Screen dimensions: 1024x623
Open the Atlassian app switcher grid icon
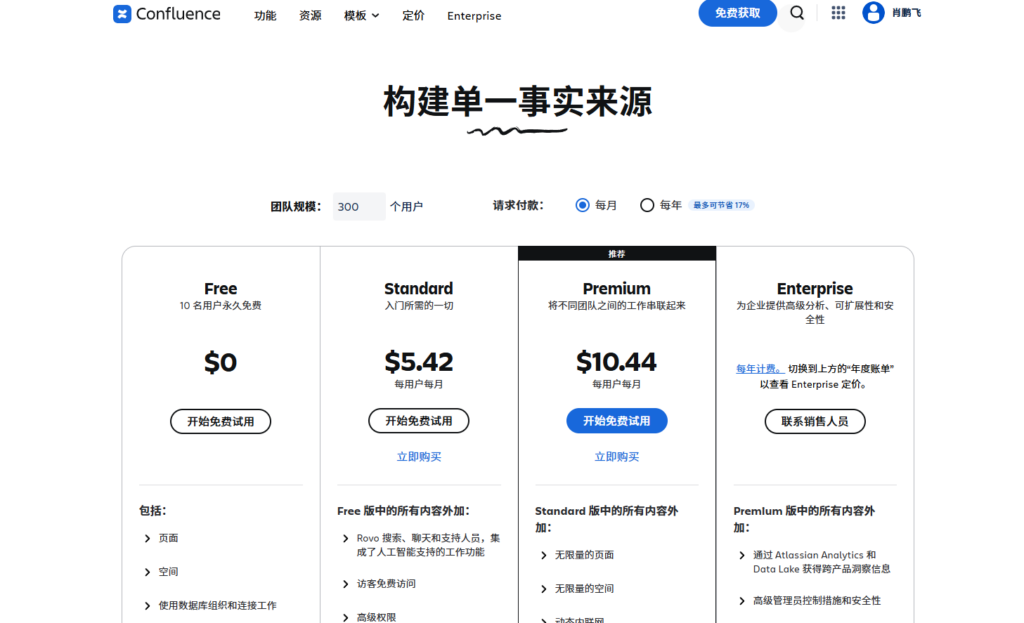click(837, 13)
